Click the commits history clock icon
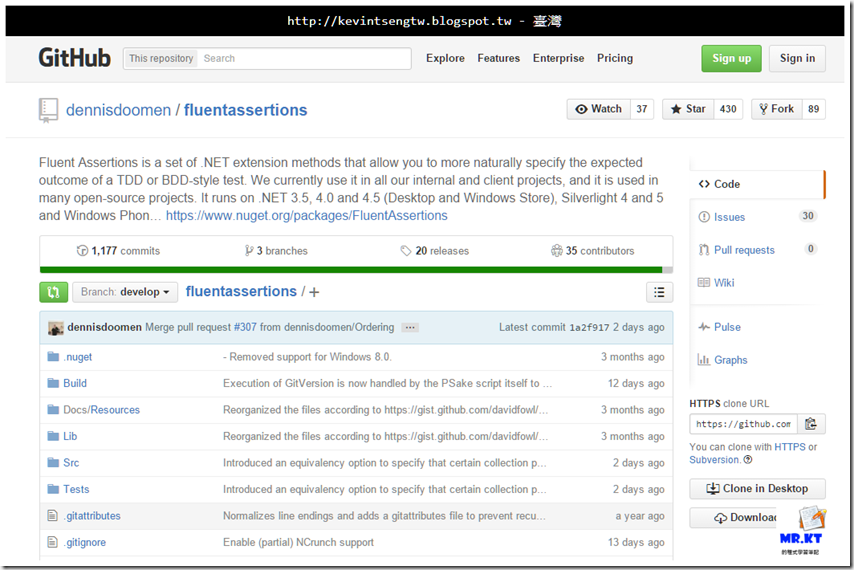Screen dimensions: 854x570 [x=82, y=250]
